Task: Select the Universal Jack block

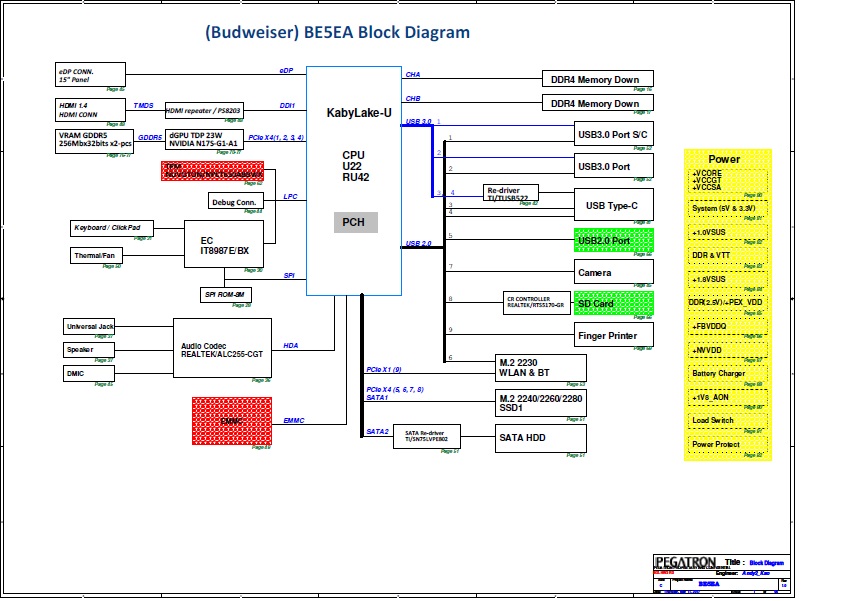Action: pos(89,326)
